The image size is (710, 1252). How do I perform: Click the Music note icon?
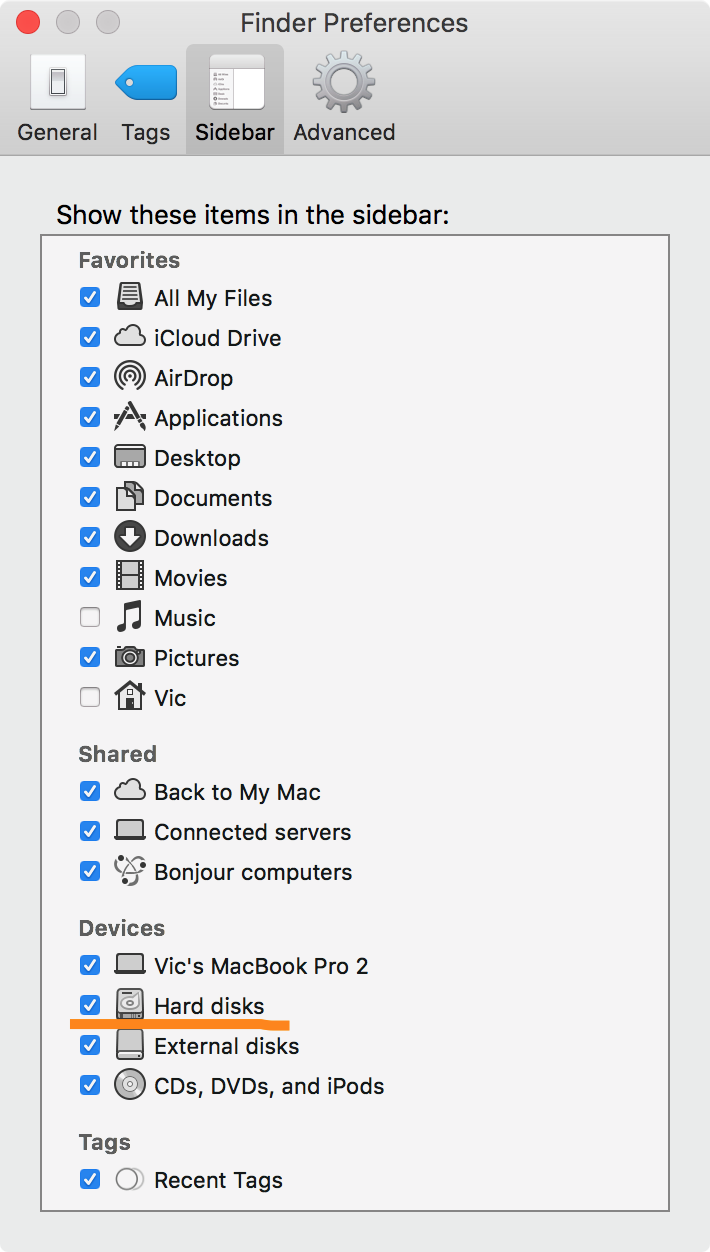129,617
